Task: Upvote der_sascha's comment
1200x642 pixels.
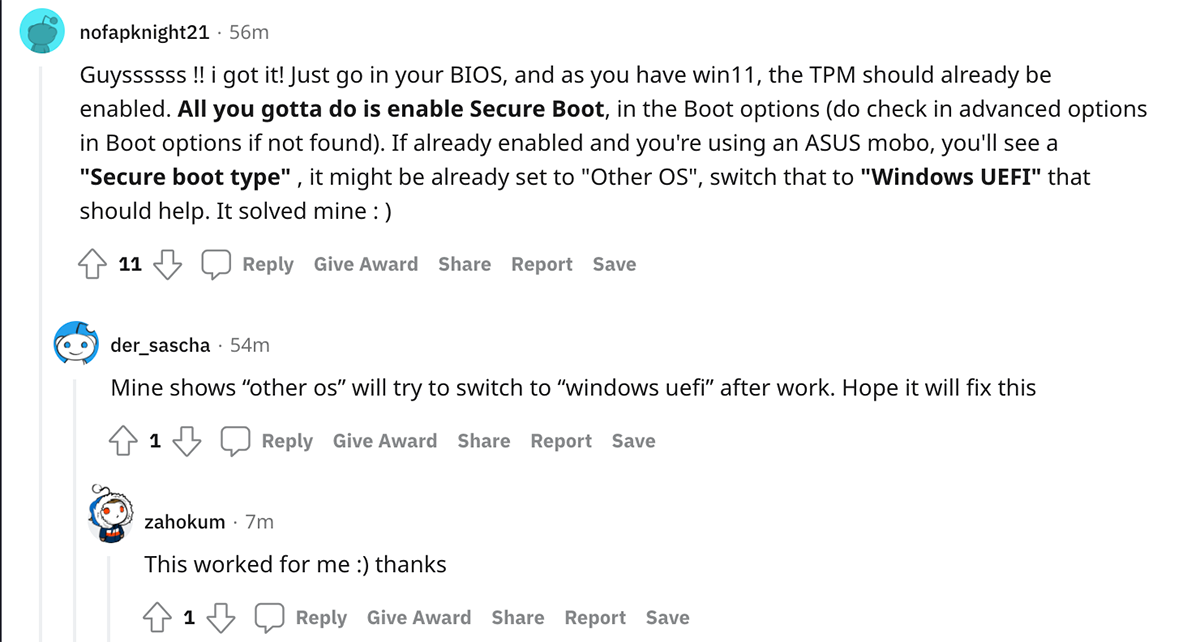Action: click(123, 441)
